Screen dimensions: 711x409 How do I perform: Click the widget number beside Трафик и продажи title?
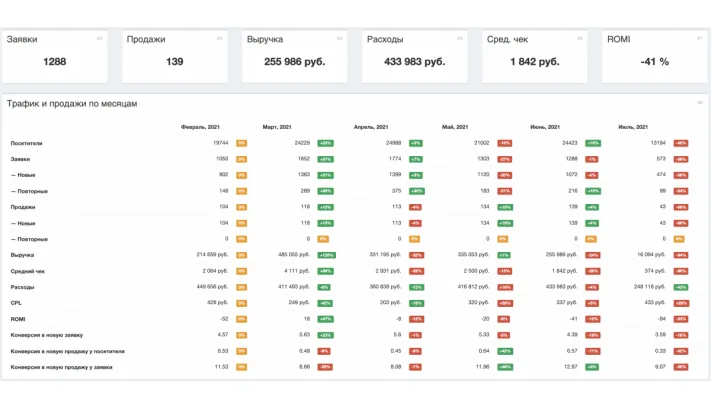700,103
